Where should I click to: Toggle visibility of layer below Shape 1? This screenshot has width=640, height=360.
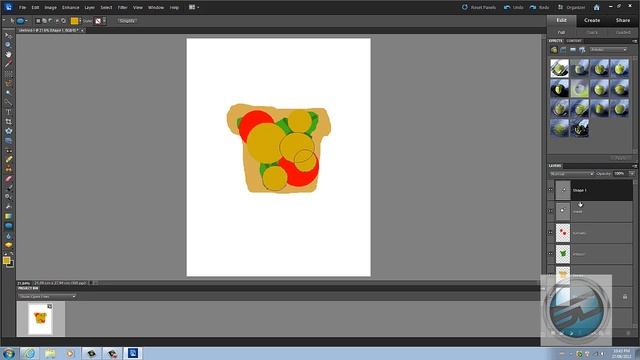pyautogui.click(x=550, y=211)
